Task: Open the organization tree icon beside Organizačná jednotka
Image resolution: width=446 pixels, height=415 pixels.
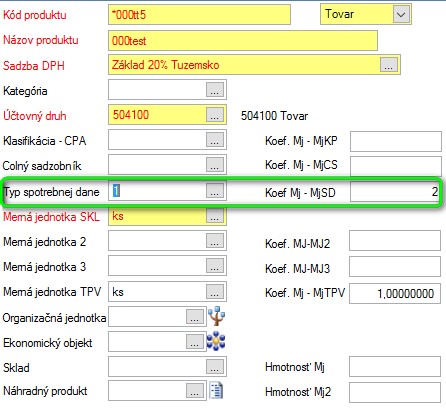Action: (216, 316)
